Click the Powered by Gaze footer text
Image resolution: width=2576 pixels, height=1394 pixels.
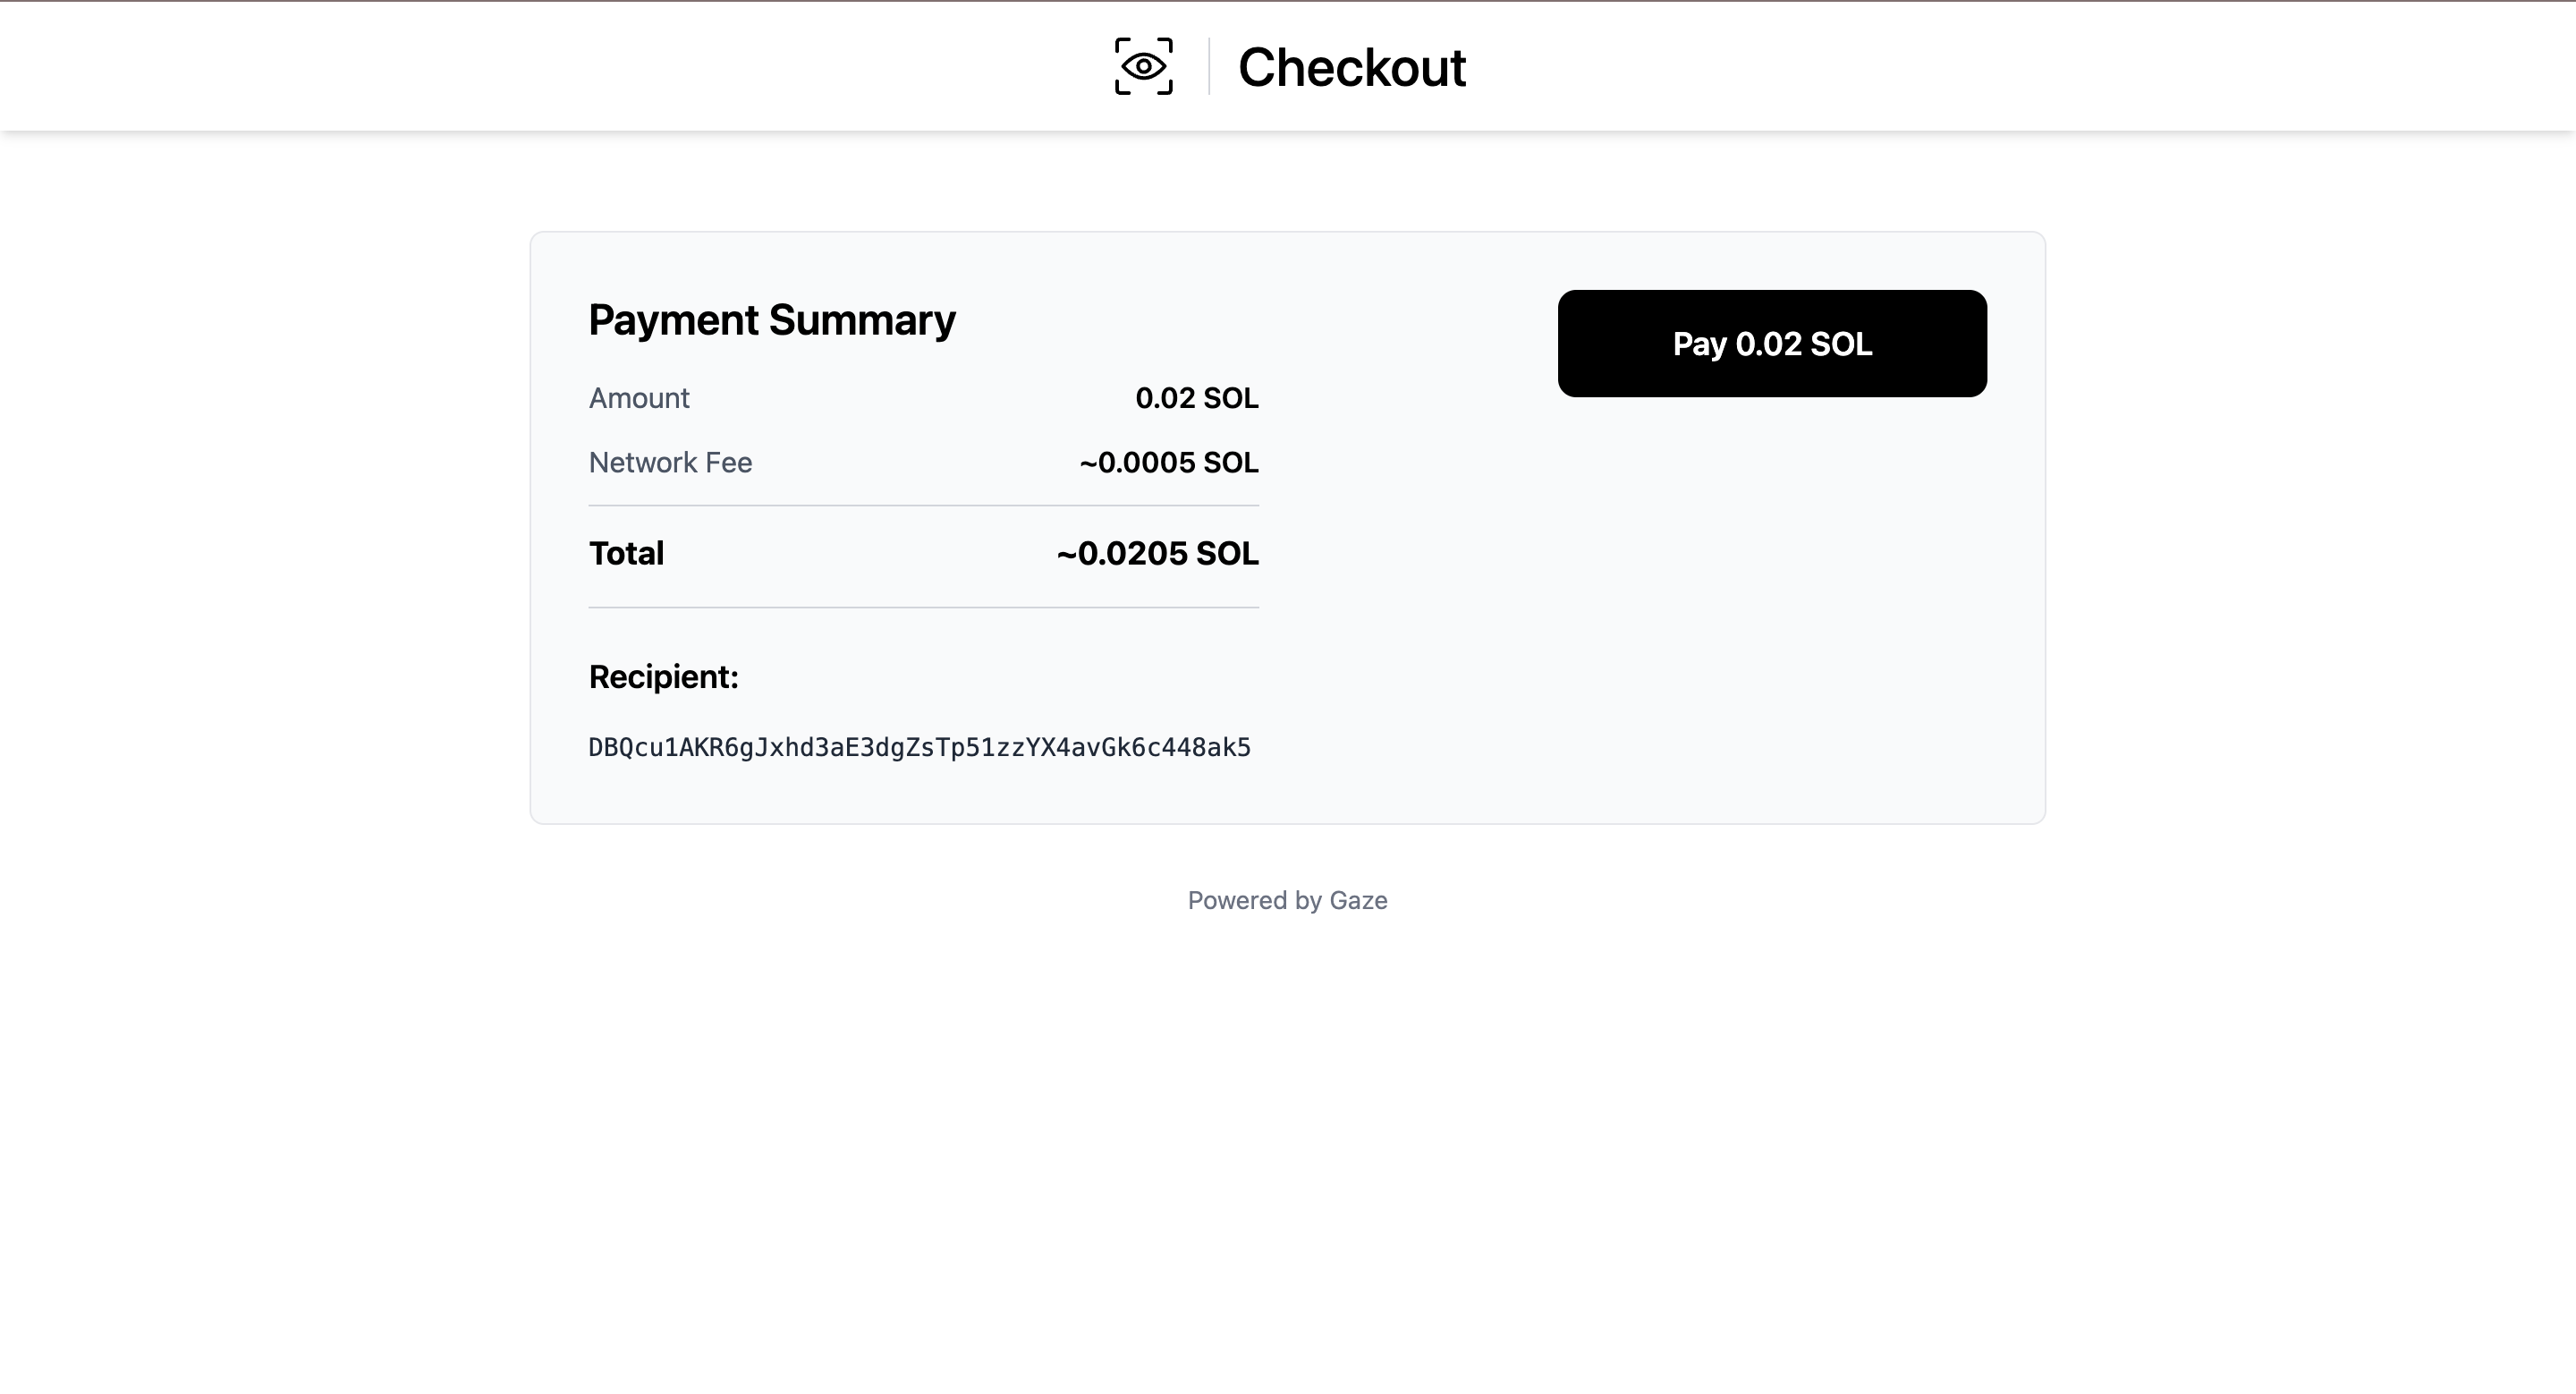tap(1287, 900)
